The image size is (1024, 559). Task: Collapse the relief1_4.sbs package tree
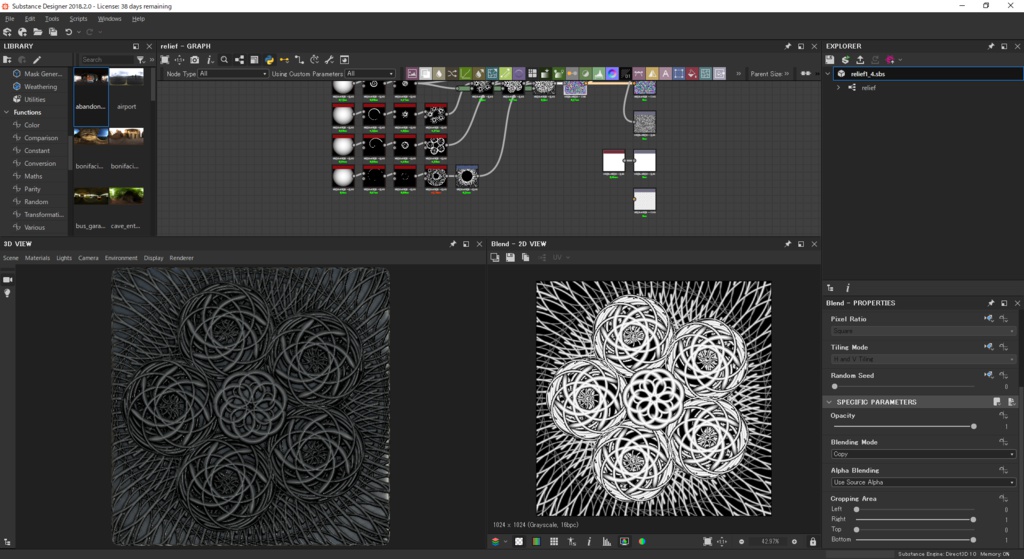tap(829, 74)
